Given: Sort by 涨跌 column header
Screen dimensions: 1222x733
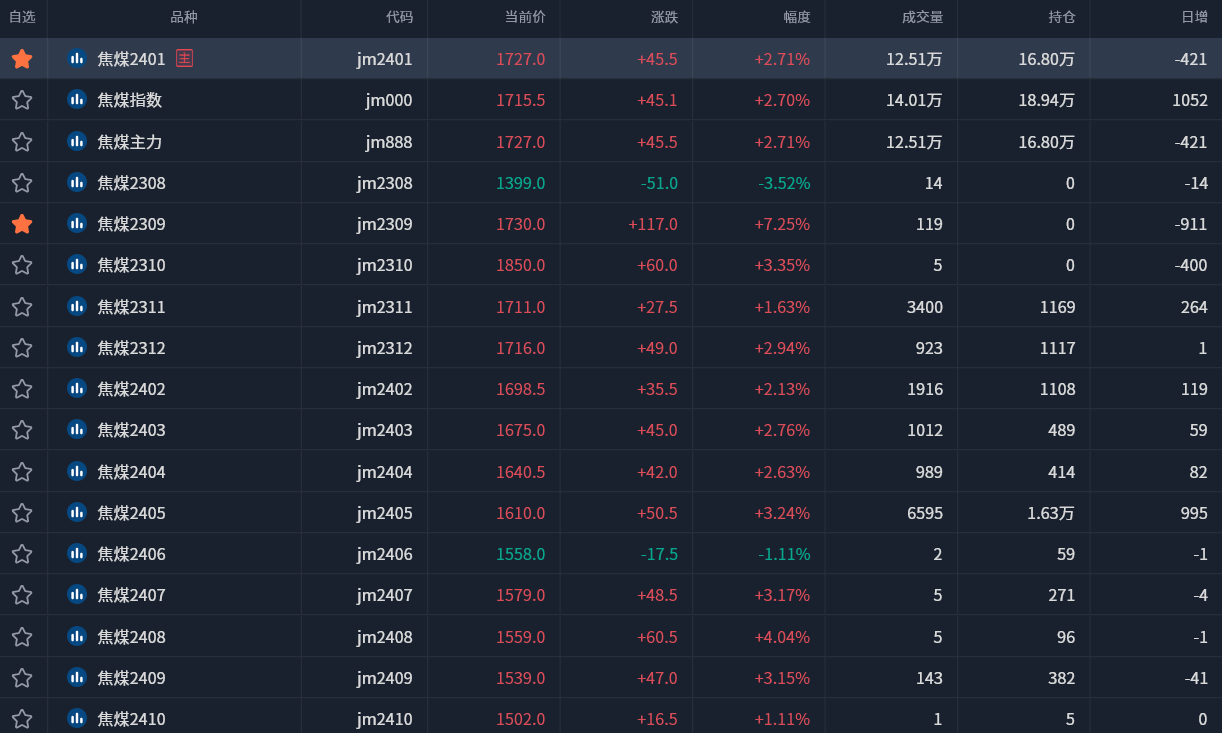Looking at the screenshot, I should pyautogui.click(x=664, y=17).
